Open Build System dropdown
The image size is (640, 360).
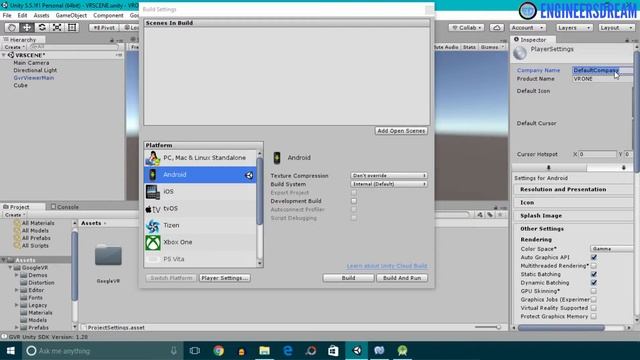tap(389, 184)
